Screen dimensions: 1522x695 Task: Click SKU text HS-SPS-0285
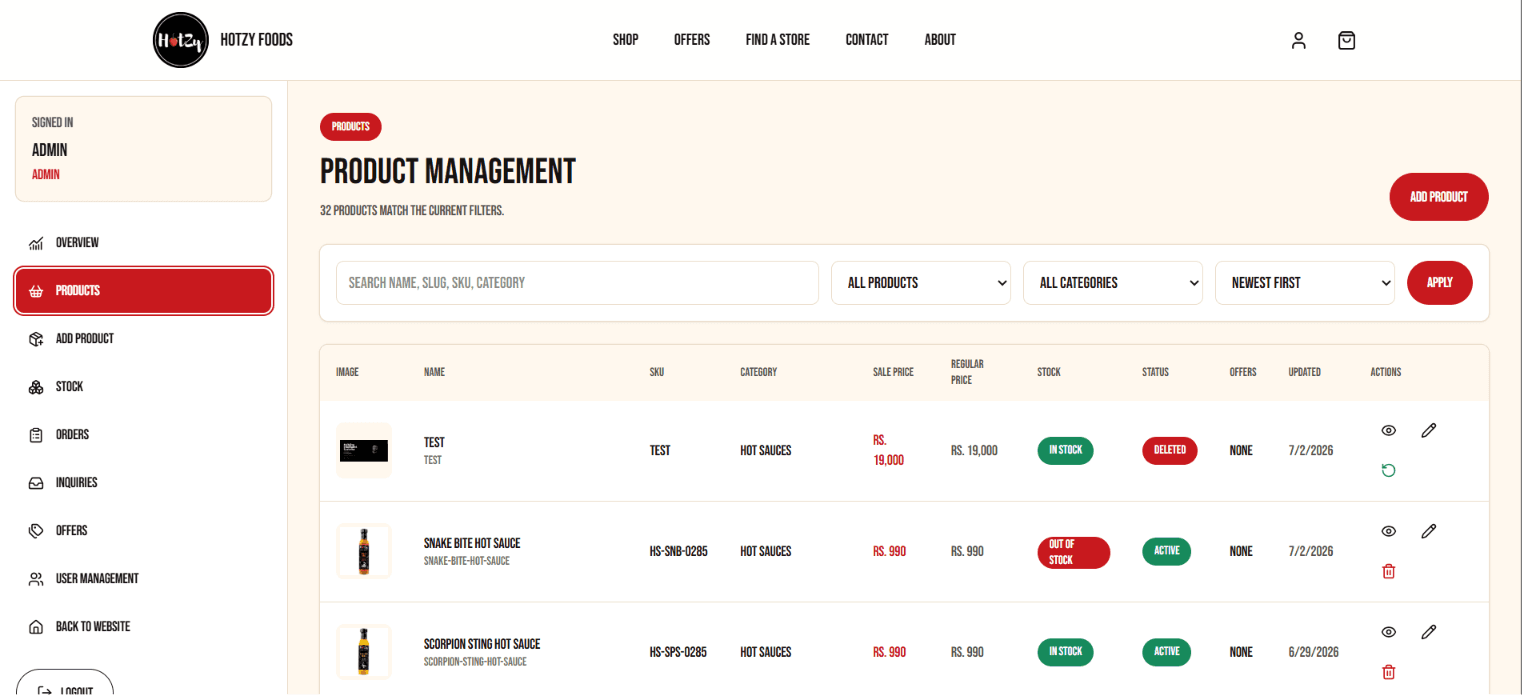click(x=678, y=652)
